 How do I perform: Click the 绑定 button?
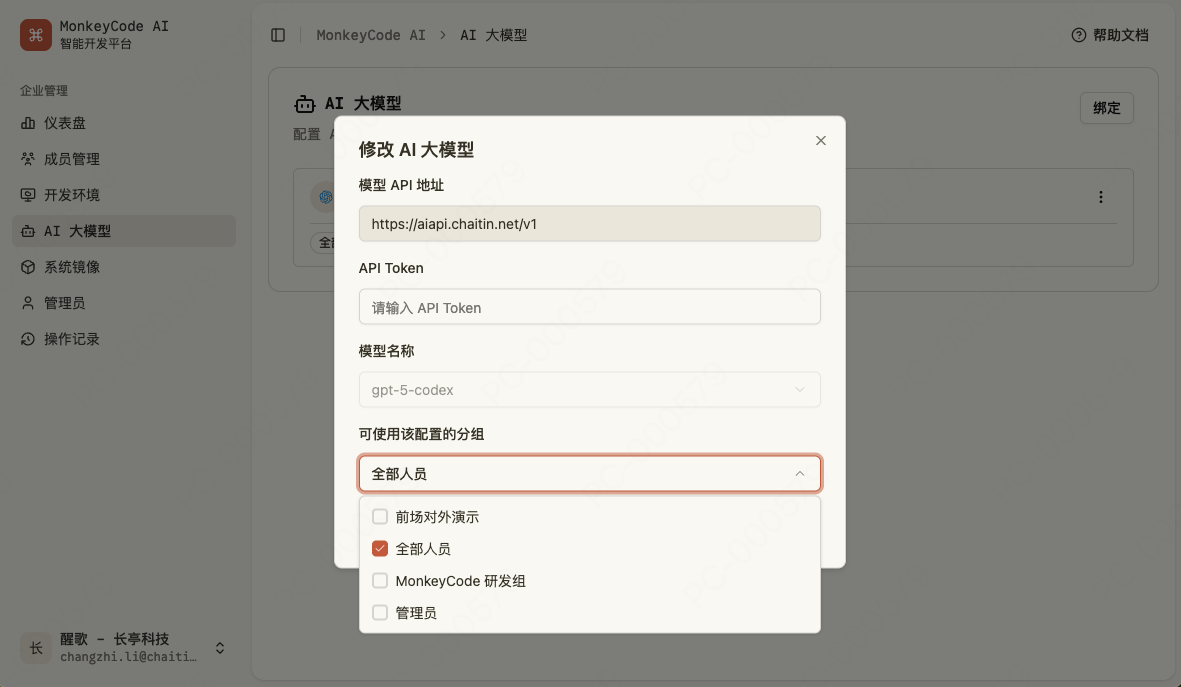click(1106, 108)
